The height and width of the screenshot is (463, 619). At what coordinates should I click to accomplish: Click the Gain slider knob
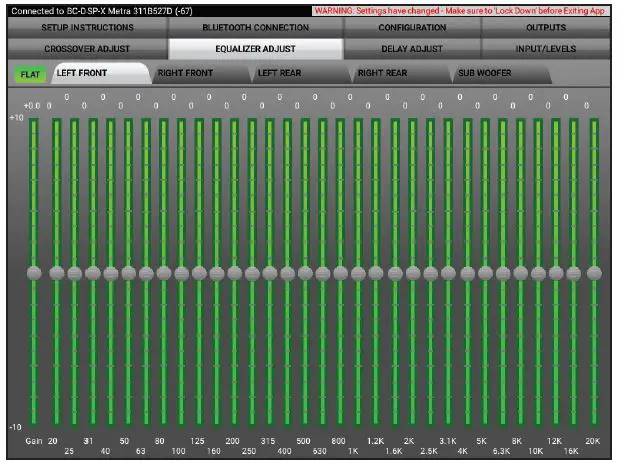coord(34,272)
